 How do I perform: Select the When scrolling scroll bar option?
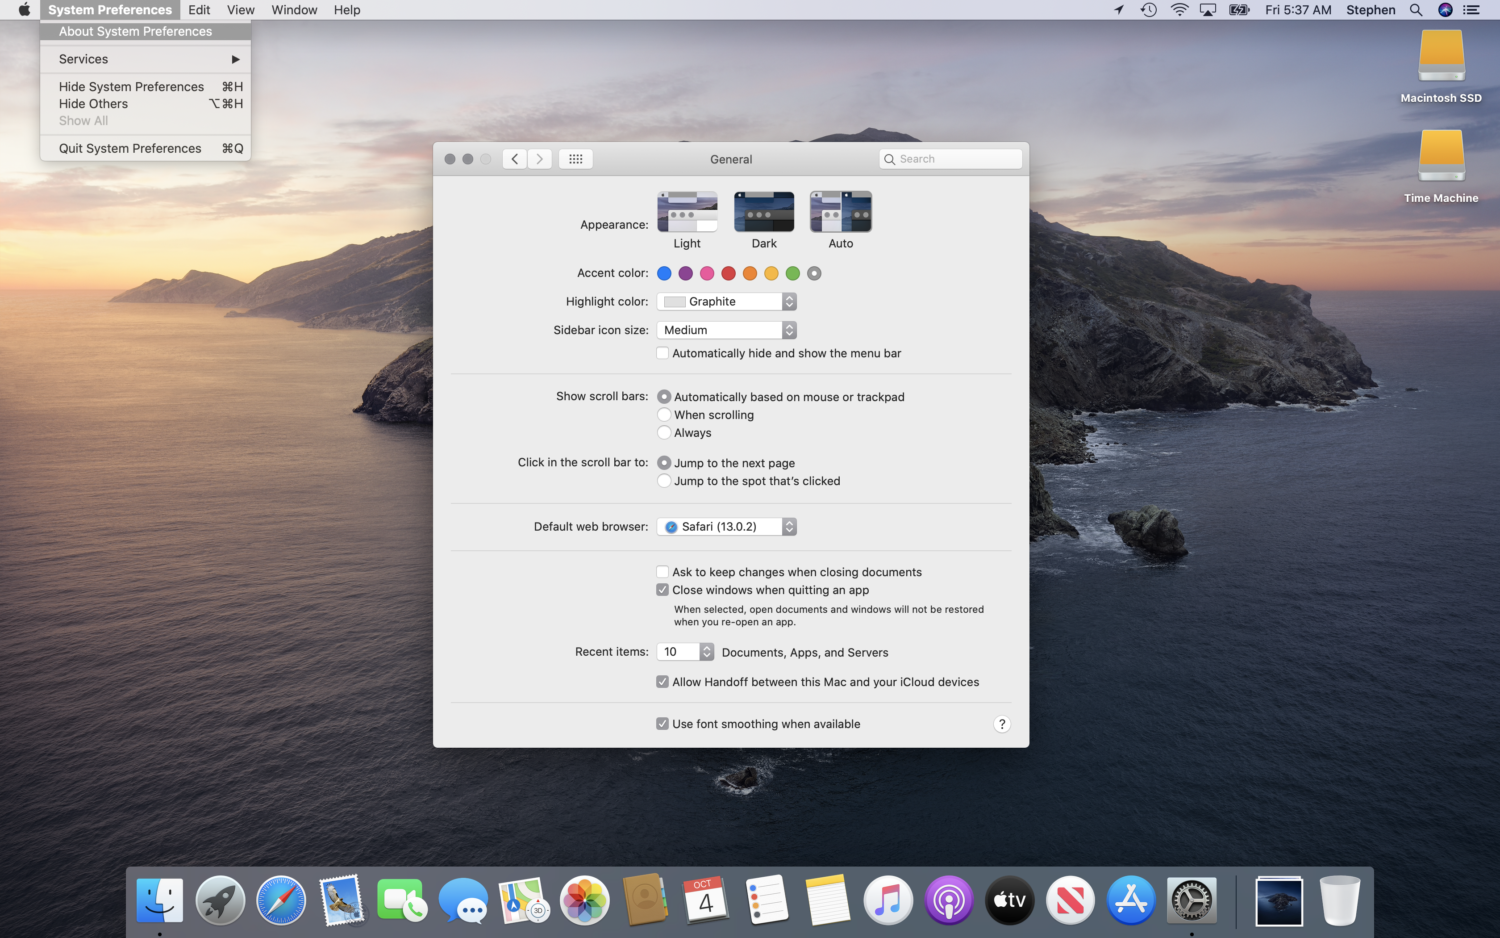(664, 414)
